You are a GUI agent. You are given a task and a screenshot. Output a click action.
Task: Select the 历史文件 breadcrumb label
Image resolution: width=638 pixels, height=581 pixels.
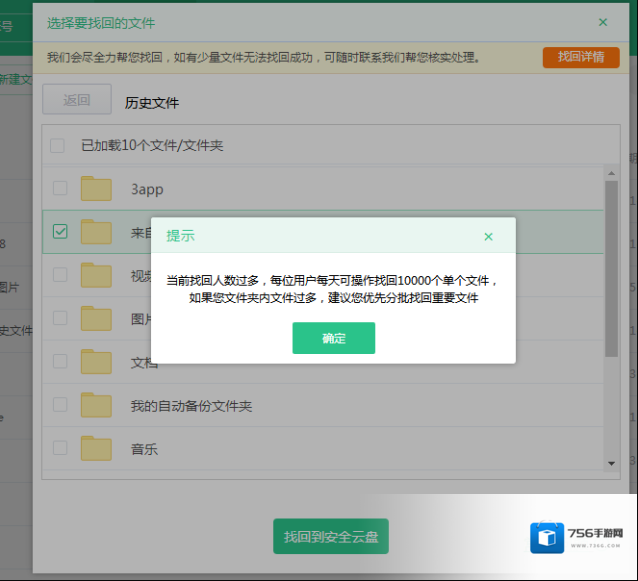[152, 102]
